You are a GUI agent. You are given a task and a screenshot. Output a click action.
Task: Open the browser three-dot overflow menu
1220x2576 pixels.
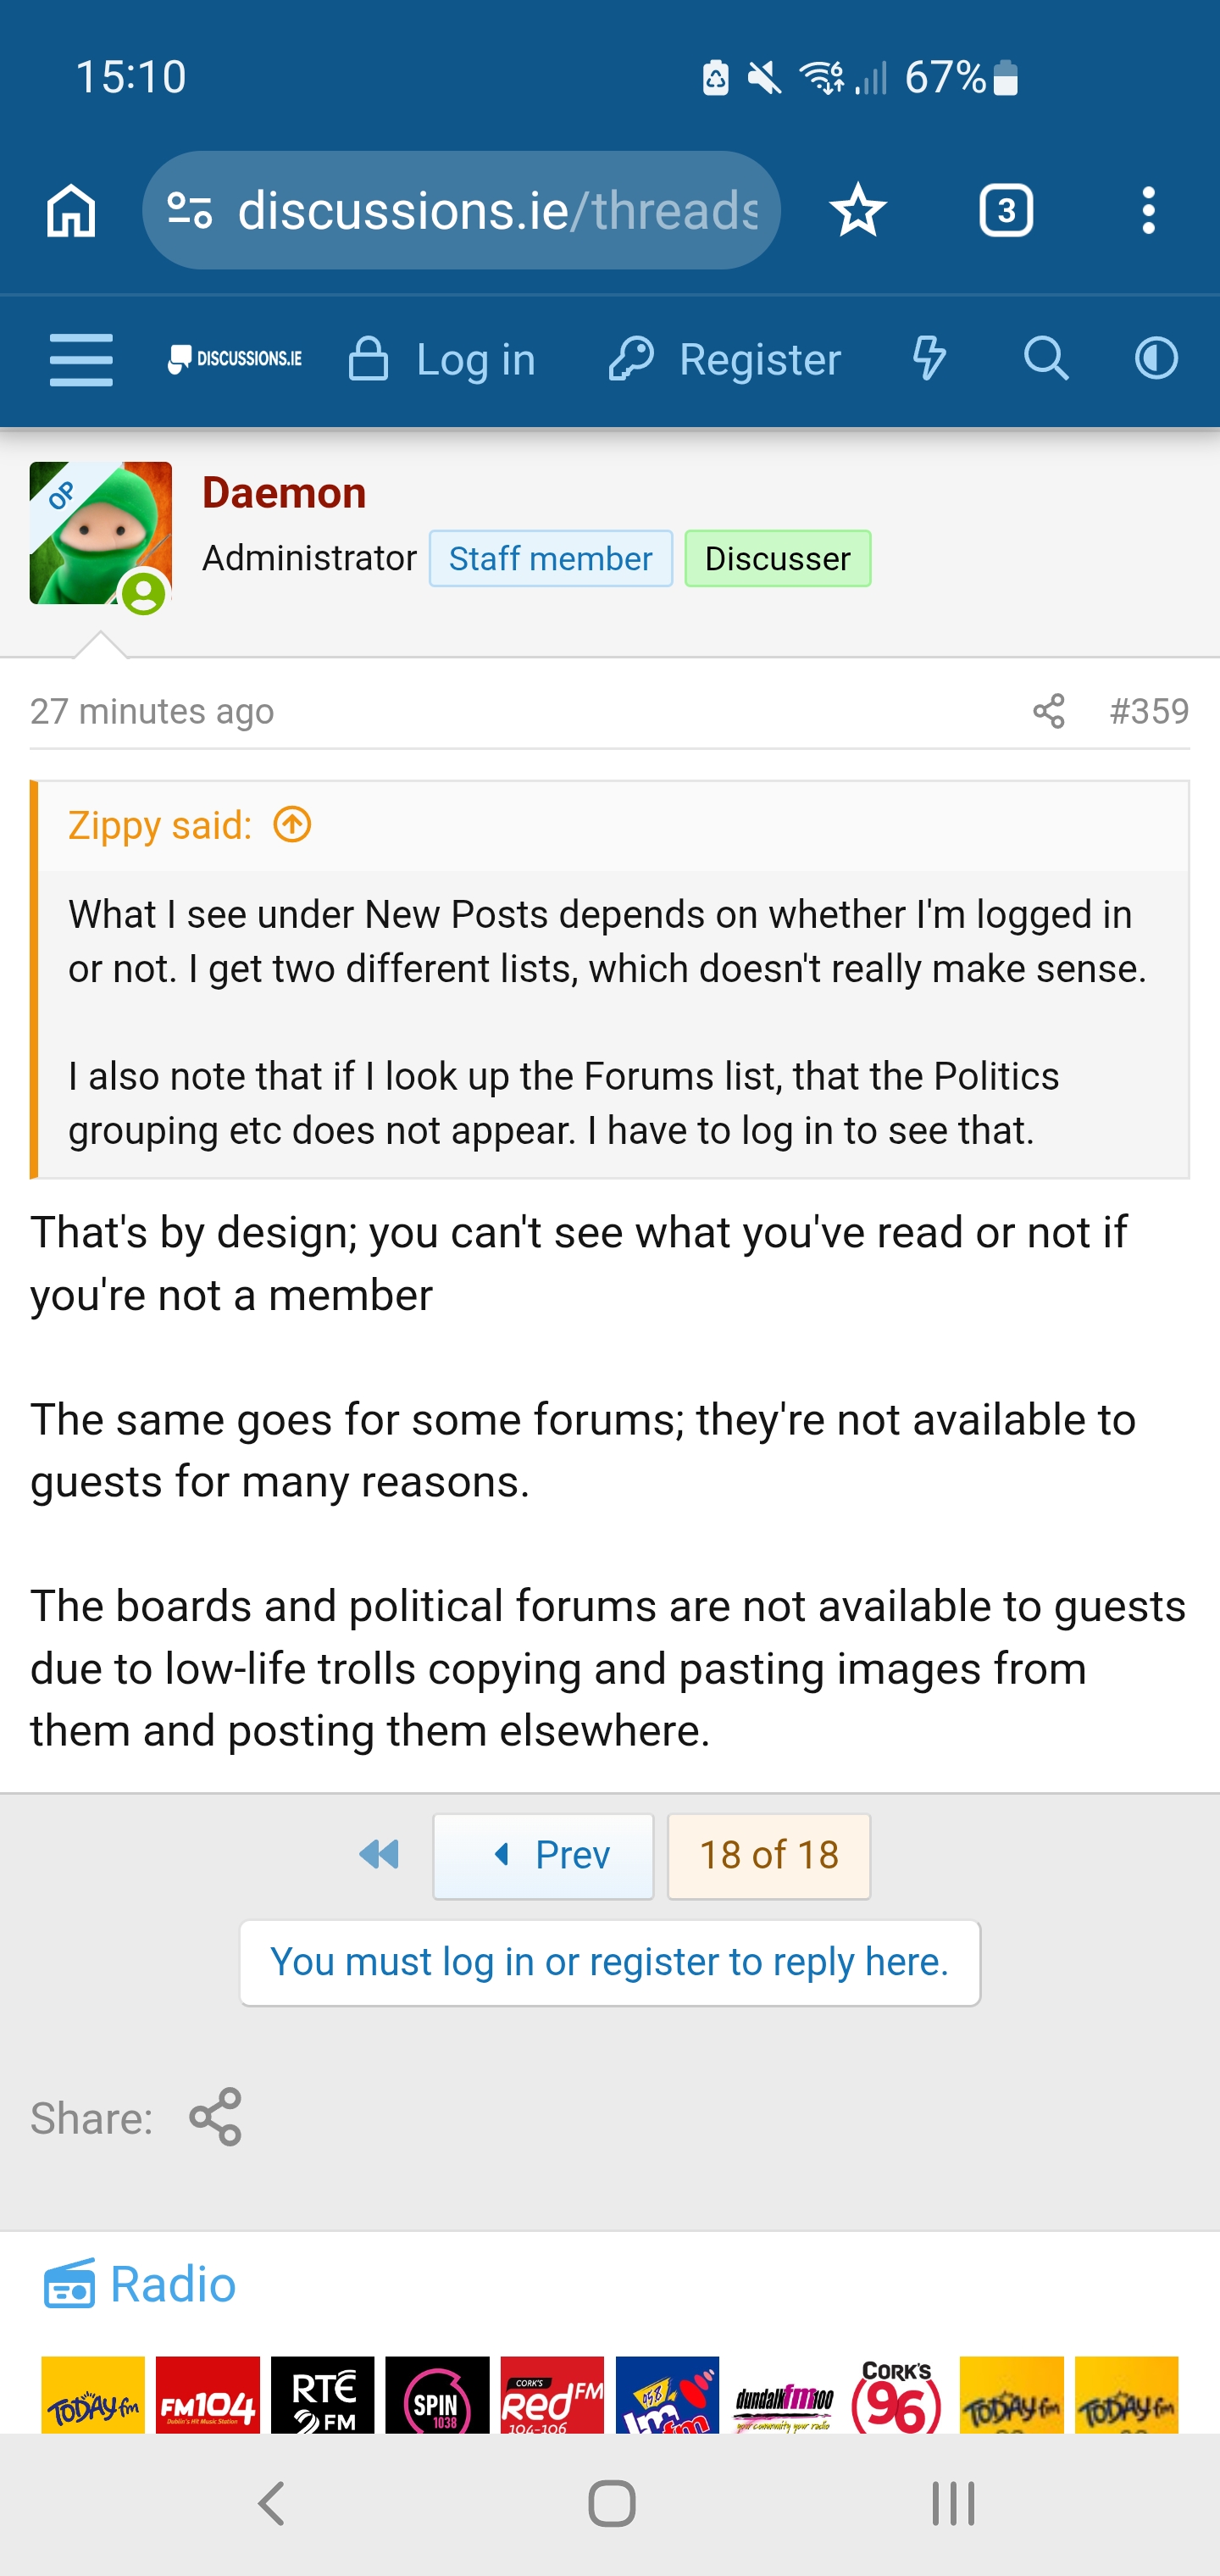click(1148, 211)
